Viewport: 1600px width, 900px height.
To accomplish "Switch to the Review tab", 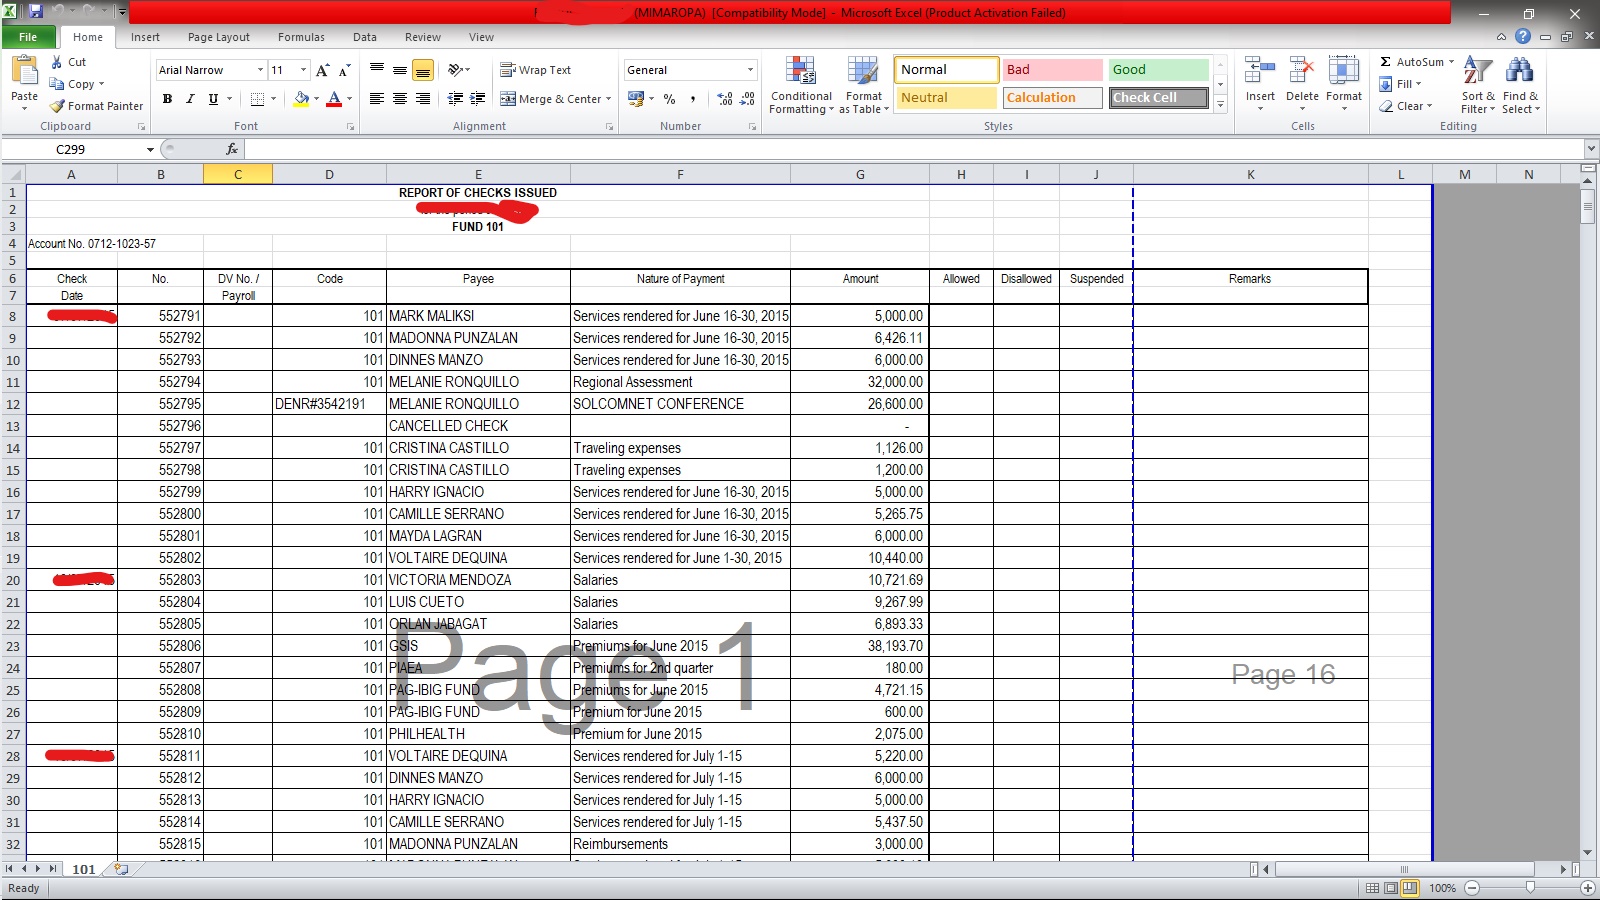I will [423, 37].
